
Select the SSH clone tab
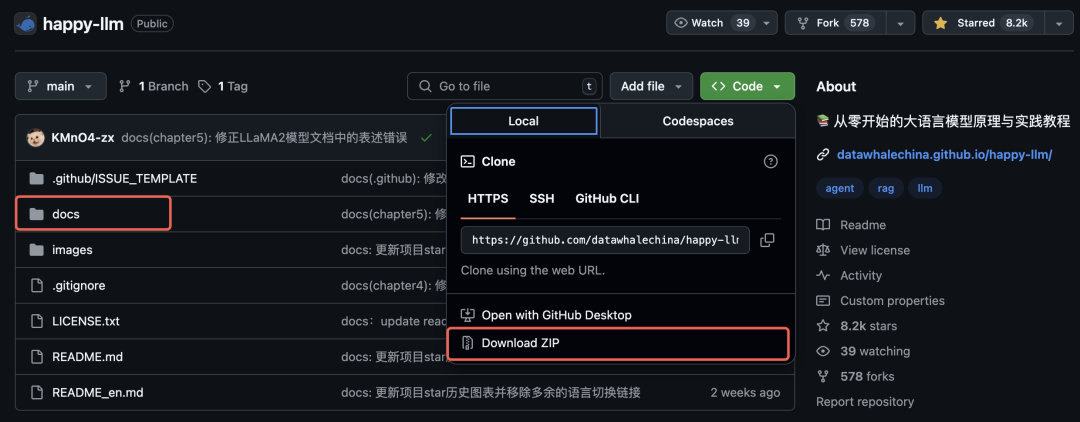point(541,199)
